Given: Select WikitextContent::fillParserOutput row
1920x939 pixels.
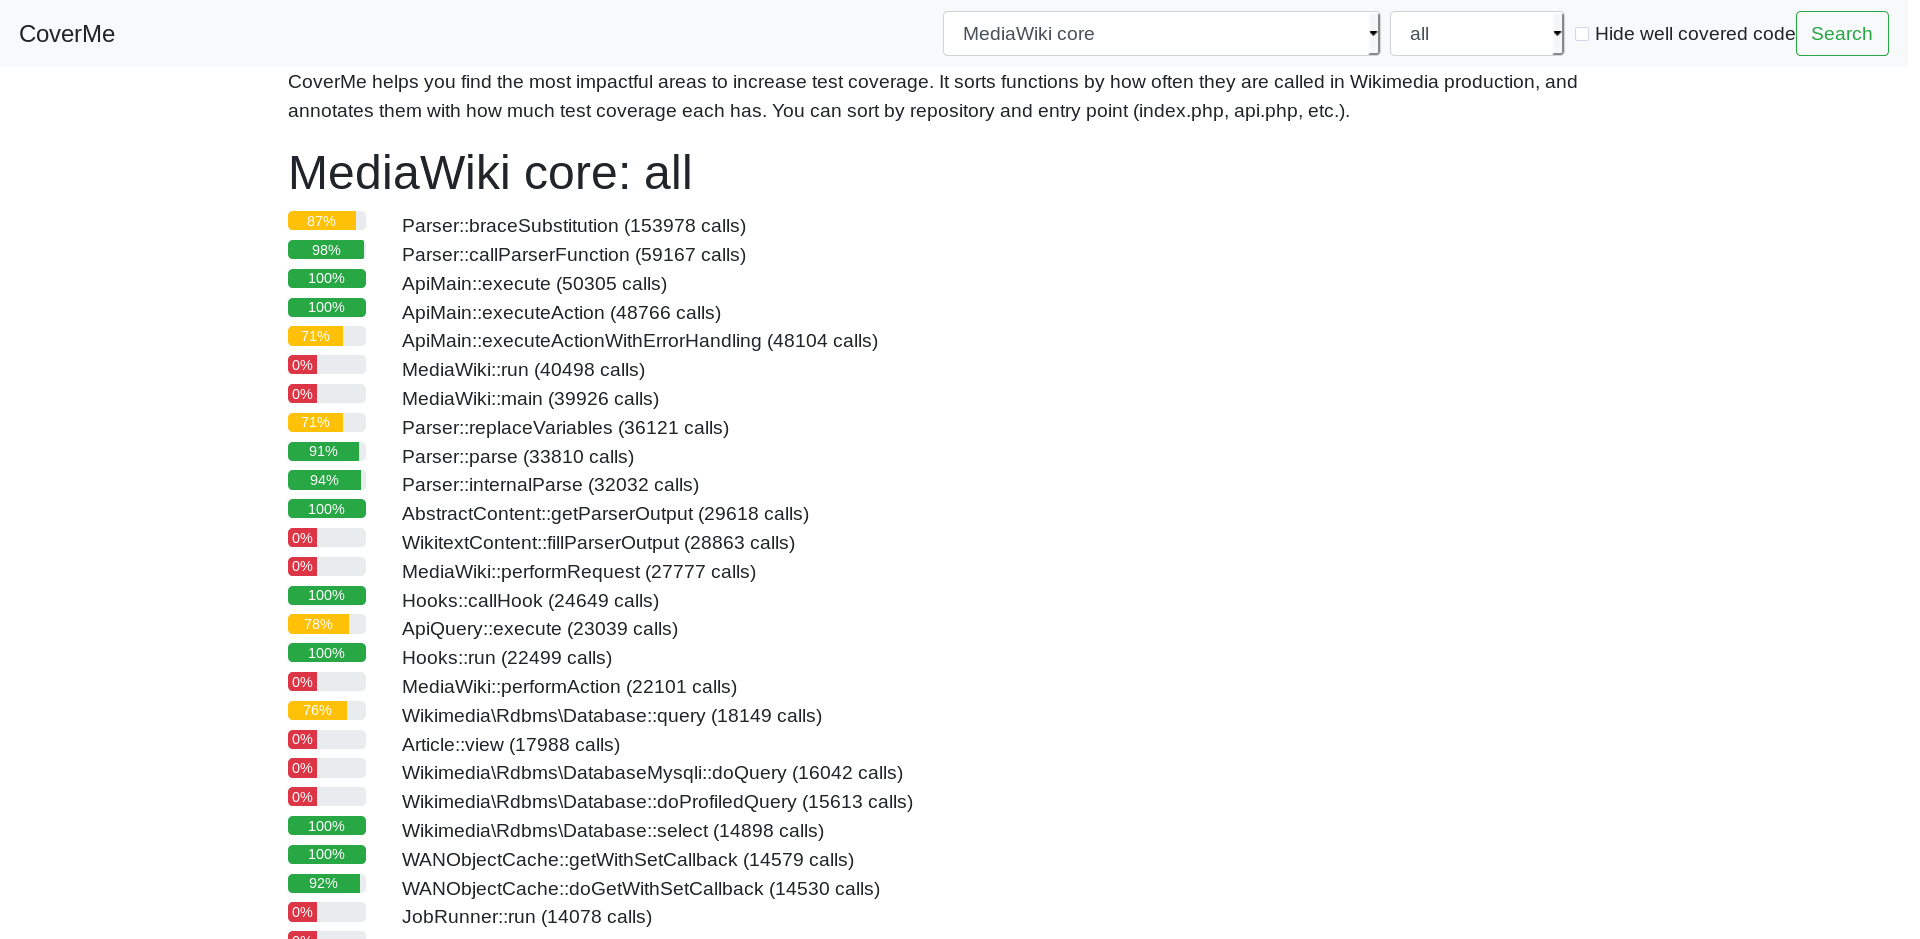Looking at the screenshot, I should click(598, 543).
